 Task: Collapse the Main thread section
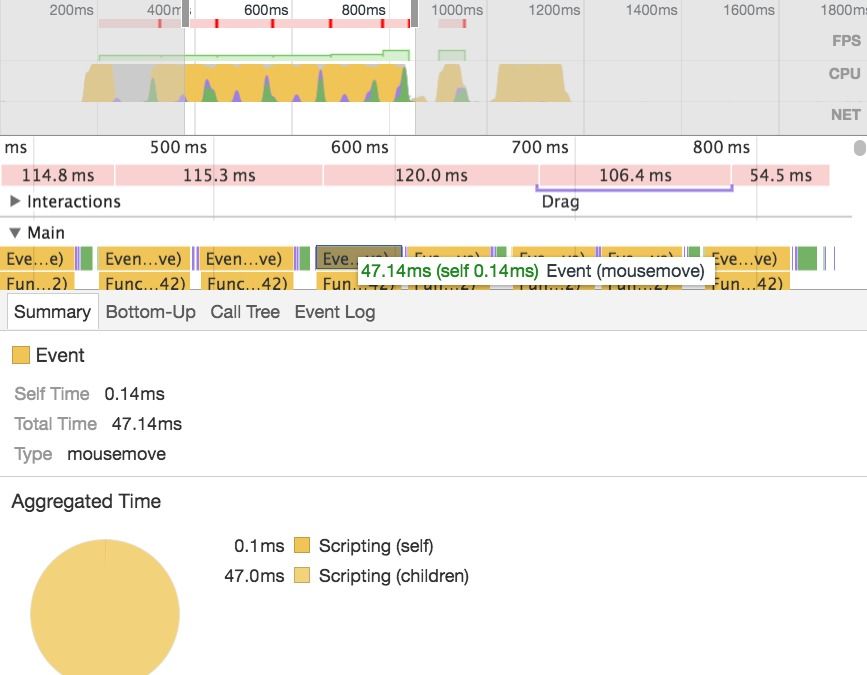15,233
